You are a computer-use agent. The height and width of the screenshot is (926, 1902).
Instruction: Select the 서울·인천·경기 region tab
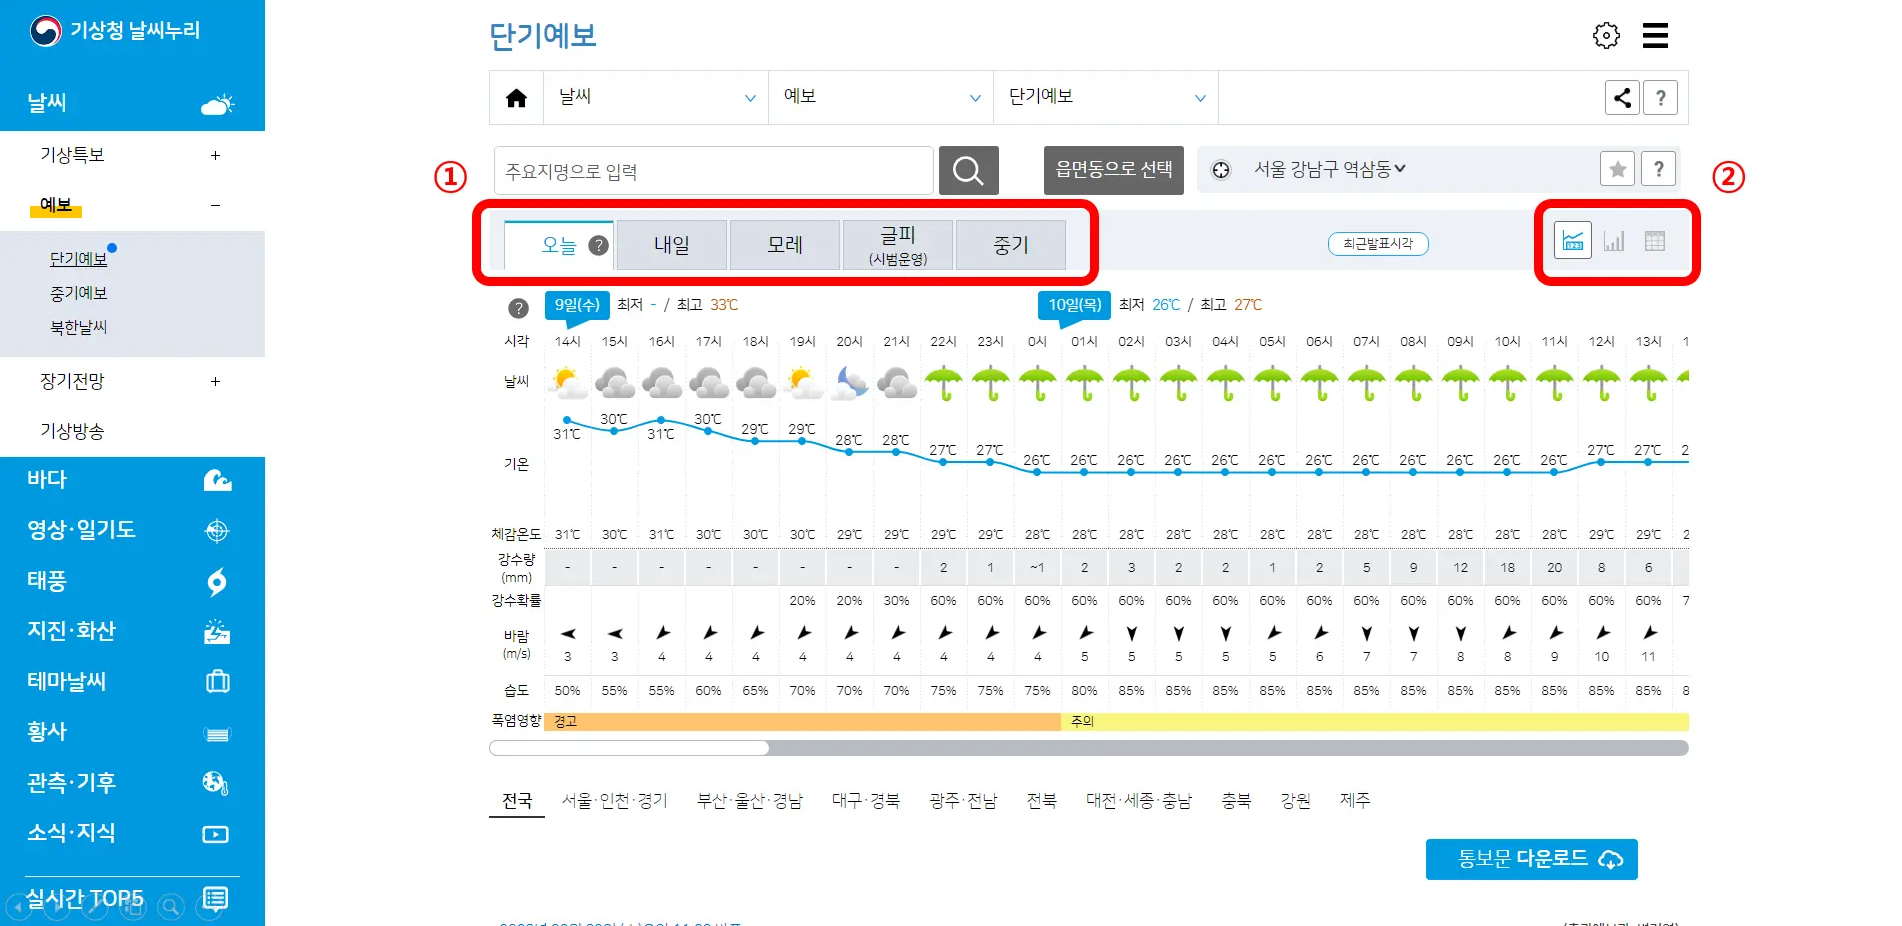615,800
